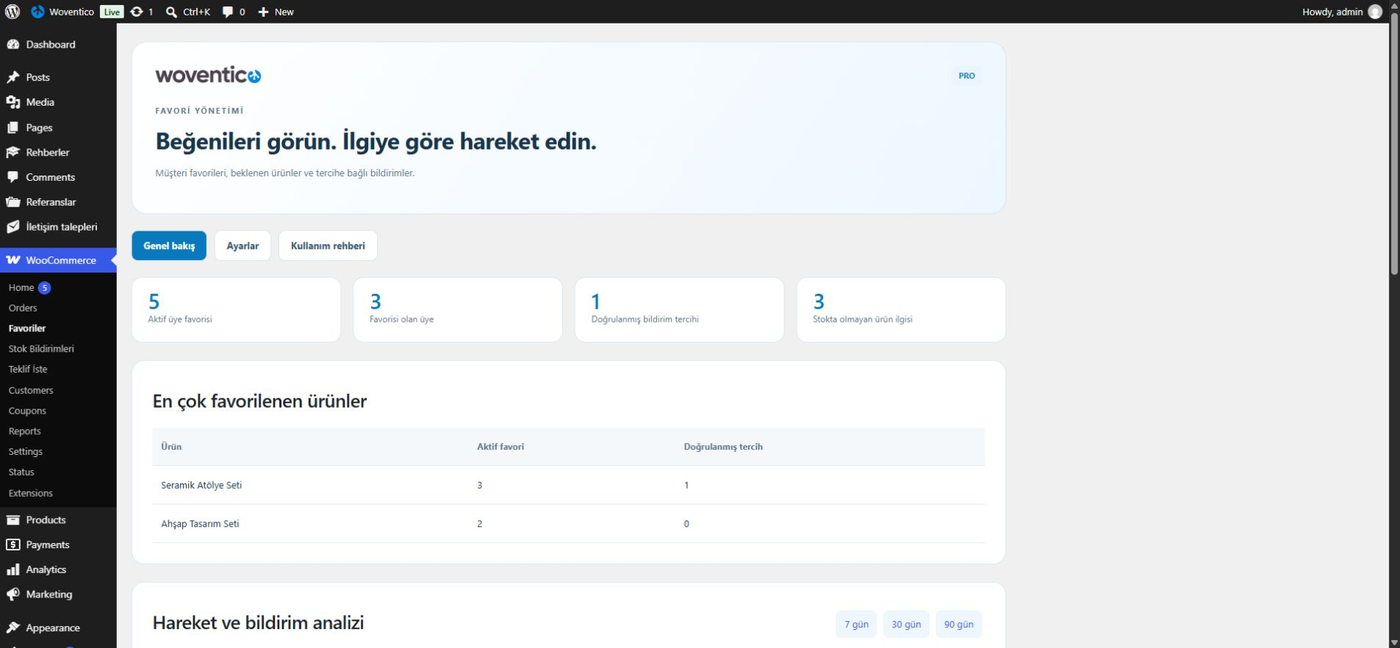
Task: Click the Comments bubble icon in sidebar
Action: pos(13,177)
